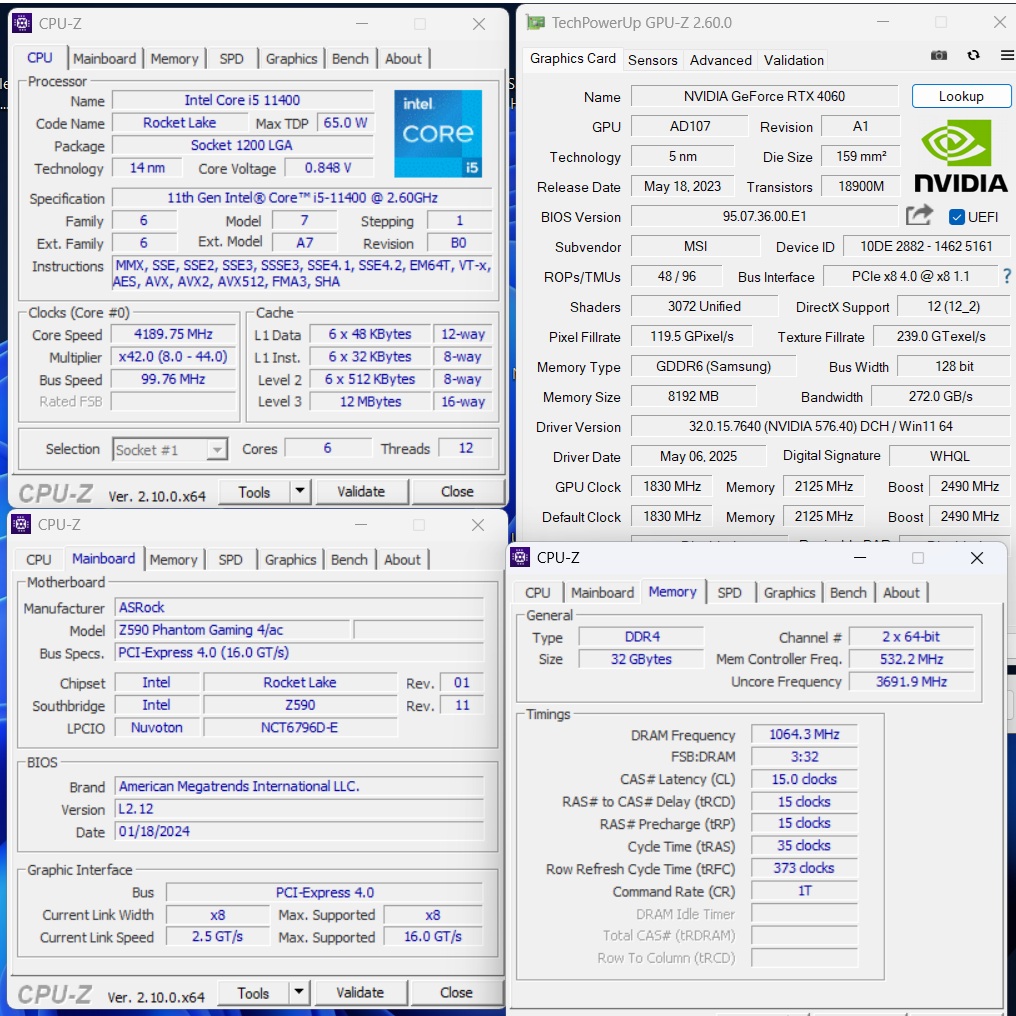Click the Uncore Frequency value 3691.9 MHz

(x=911, y=682)
